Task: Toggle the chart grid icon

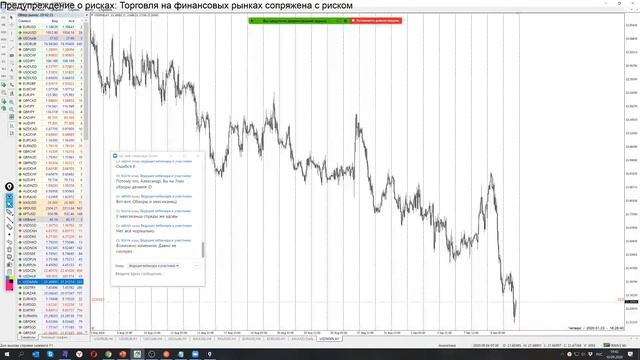Action: click(x=11, y=117)
